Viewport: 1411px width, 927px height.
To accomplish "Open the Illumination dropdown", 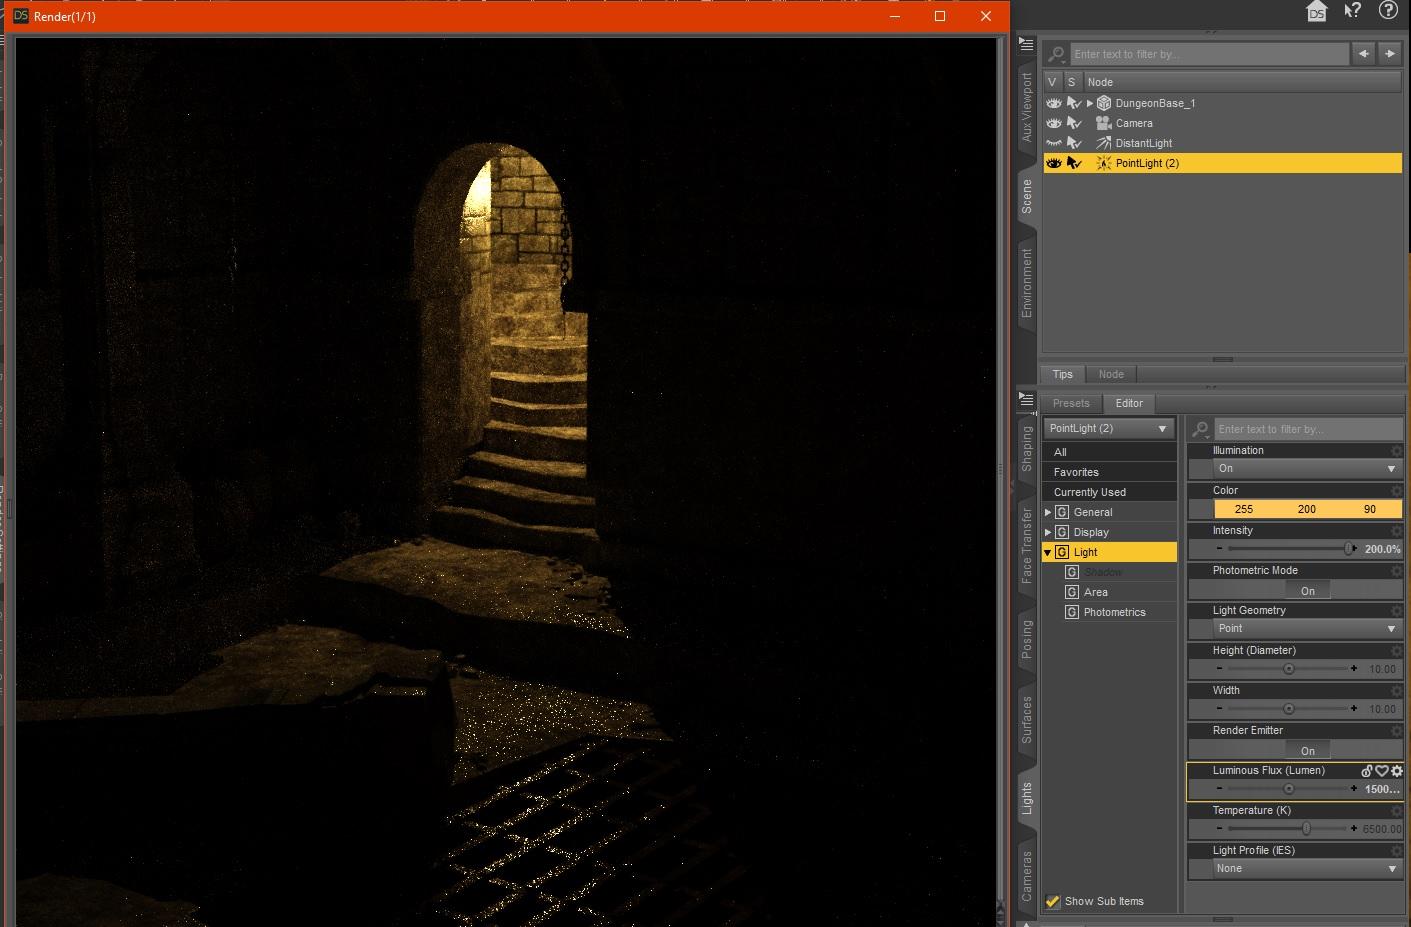I will tap(1307, 469).
